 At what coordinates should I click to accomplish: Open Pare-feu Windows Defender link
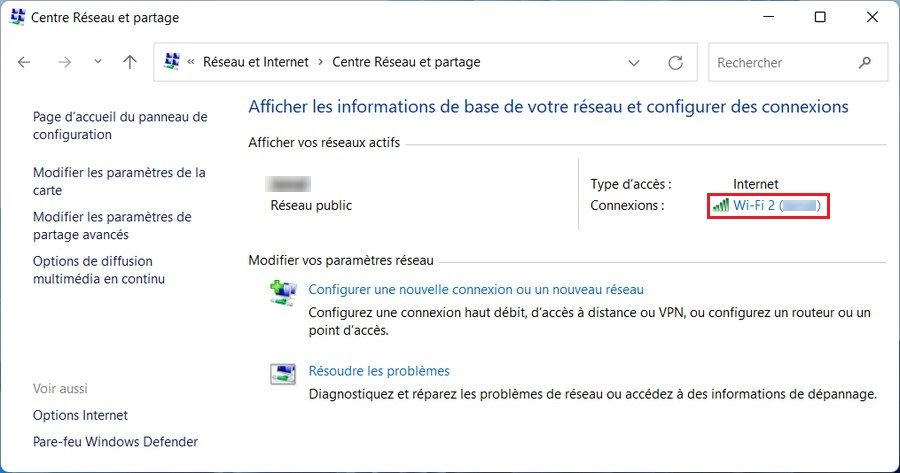coord(115,441)
